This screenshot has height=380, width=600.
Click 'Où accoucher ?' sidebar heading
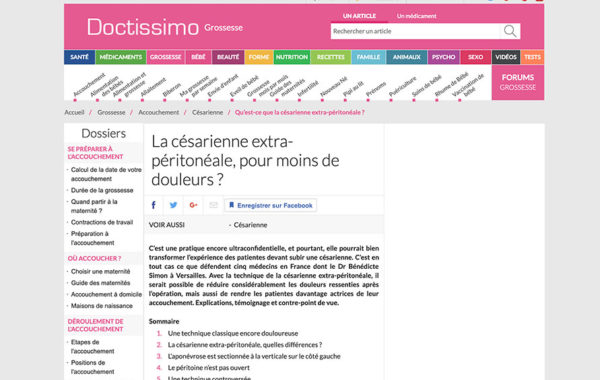point(94,258)
